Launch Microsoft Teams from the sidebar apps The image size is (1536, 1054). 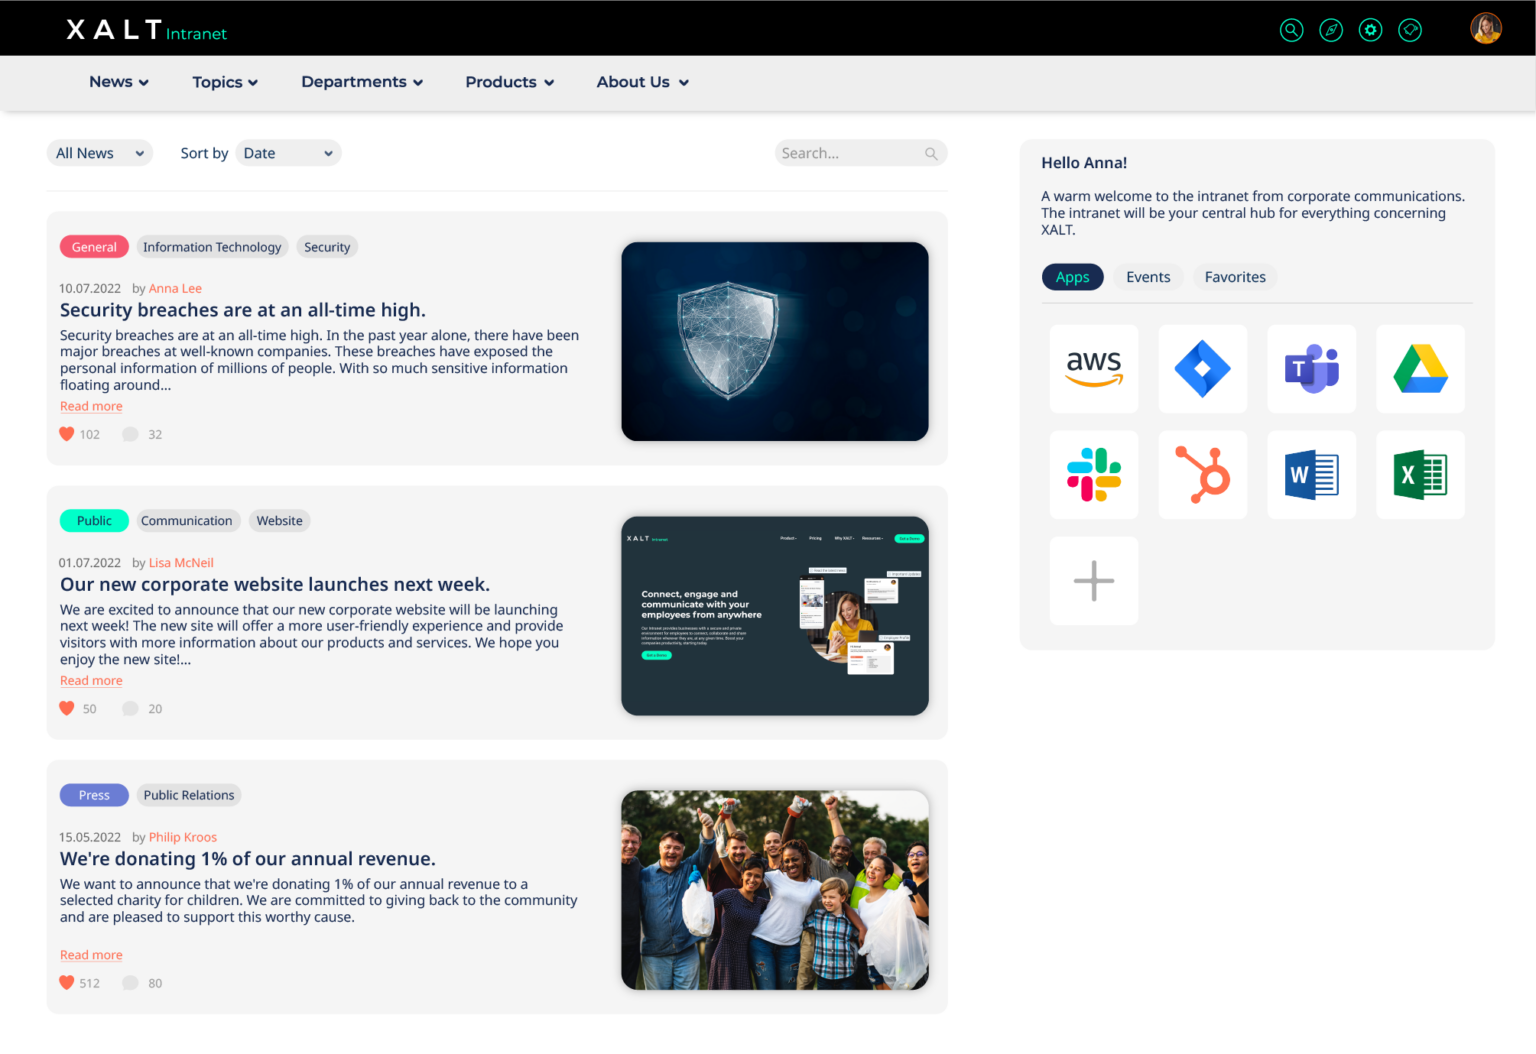click(1311, 368)
